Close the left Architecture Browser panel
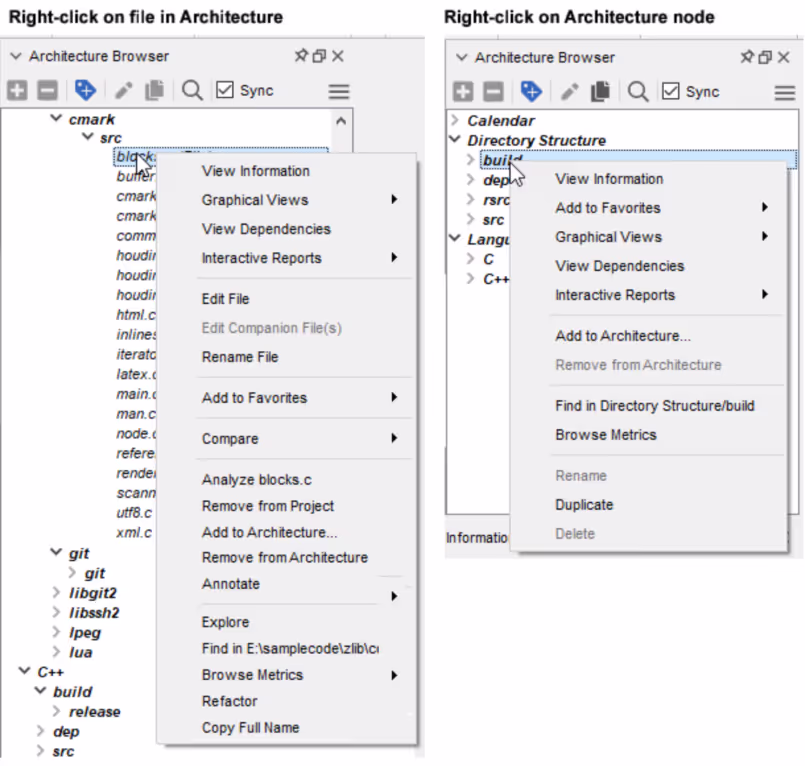Viewport: 805px width, 766px height. coord(338,55)
